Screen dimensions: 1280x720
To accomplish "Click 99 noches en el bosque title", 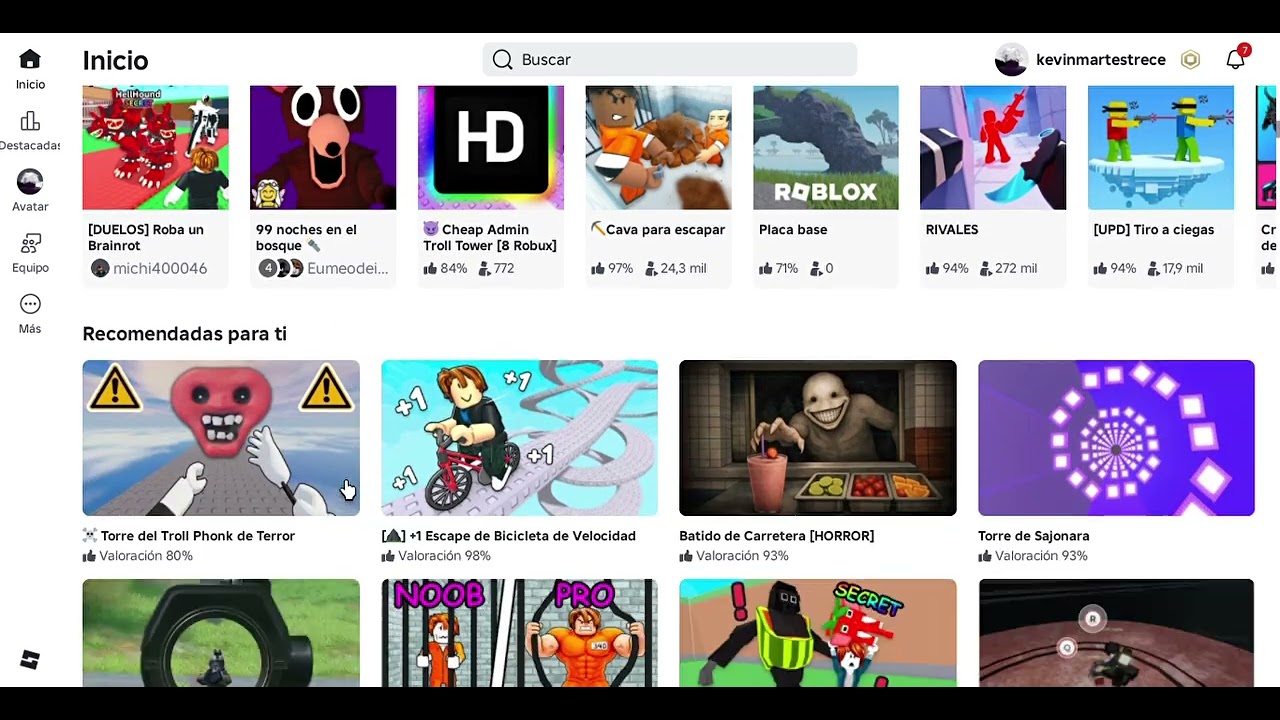I will (306, 237).
